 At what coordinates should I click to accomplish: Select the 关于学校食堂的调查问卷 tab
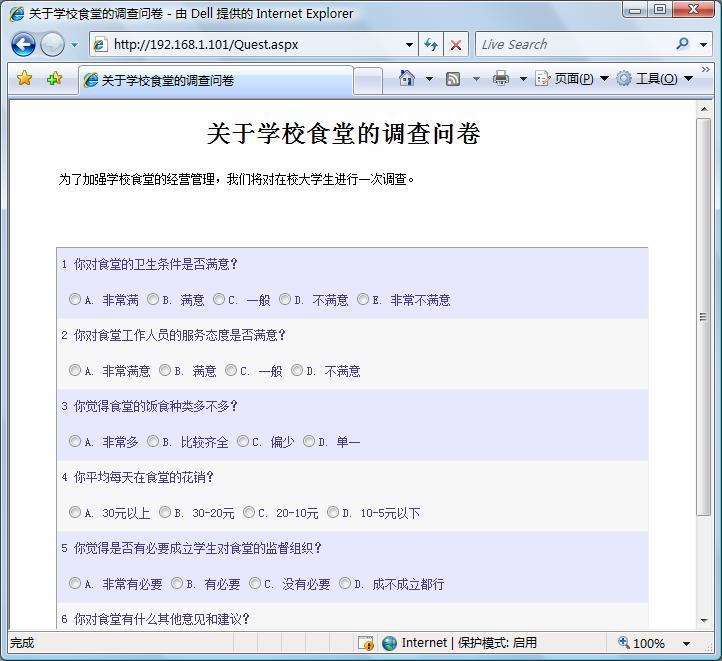click(x=215, y=81)
